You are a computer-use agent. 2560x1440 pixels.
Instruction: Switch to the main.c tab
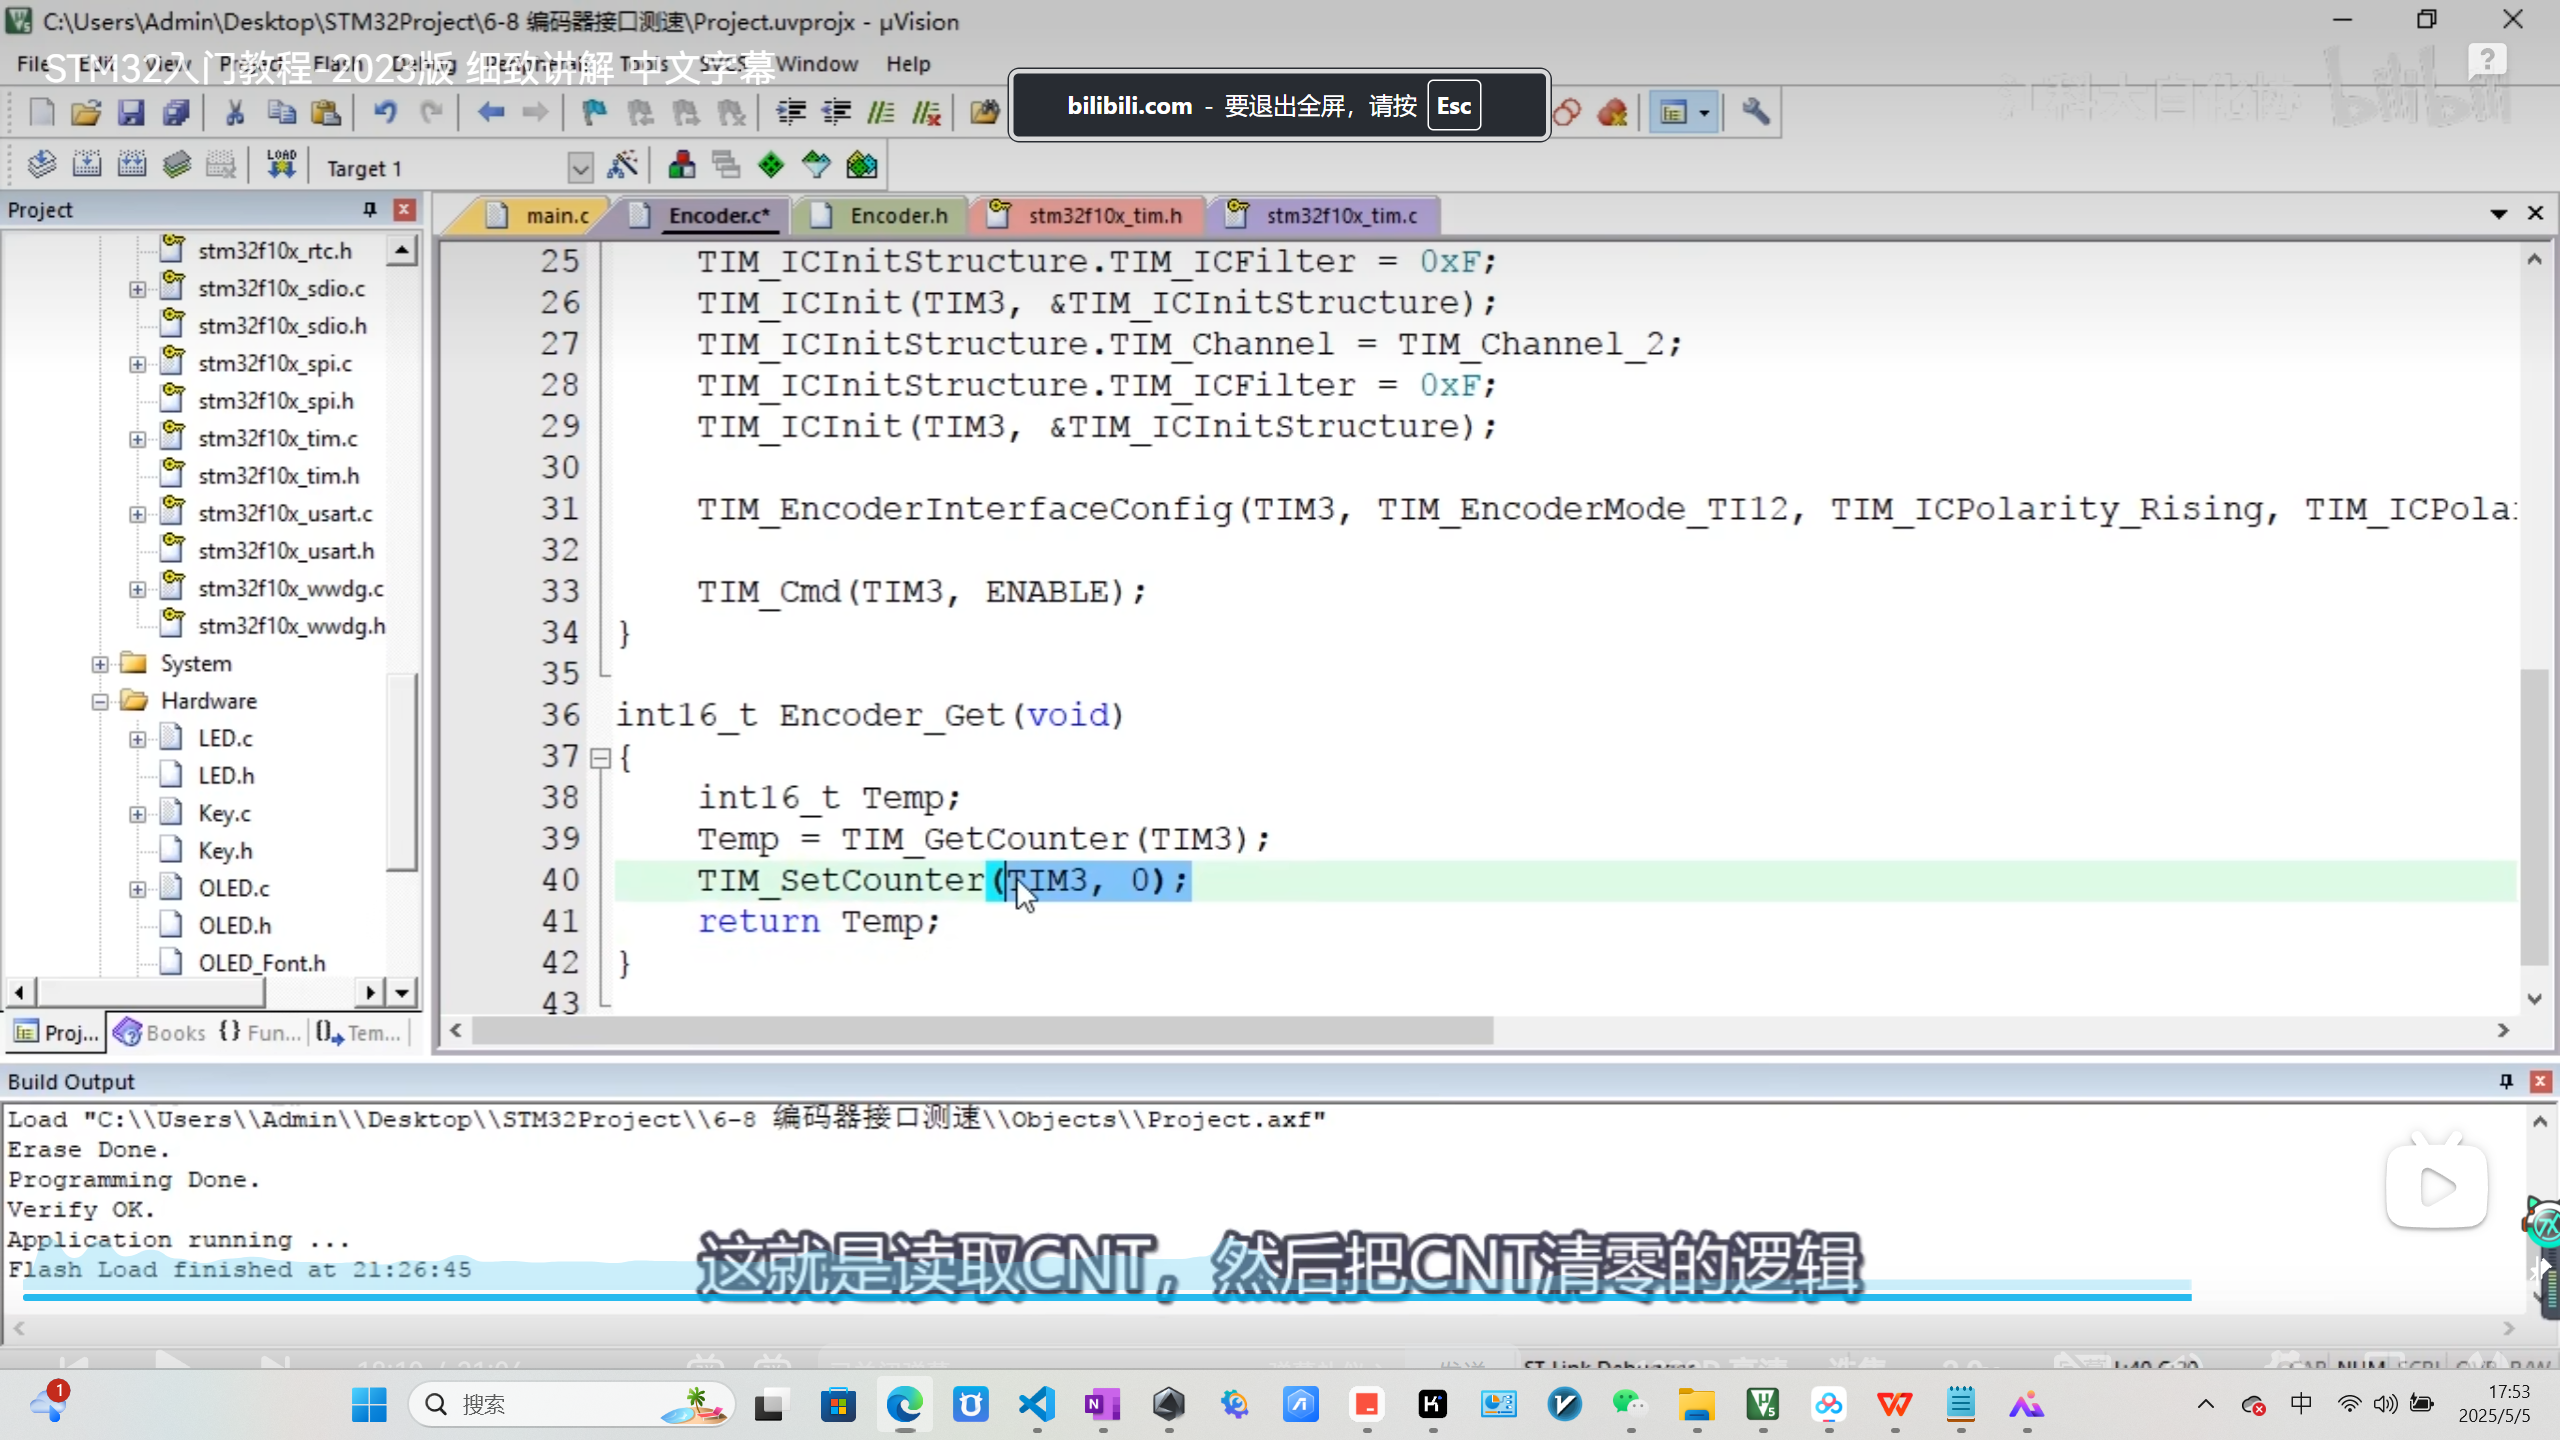(556, 215)
